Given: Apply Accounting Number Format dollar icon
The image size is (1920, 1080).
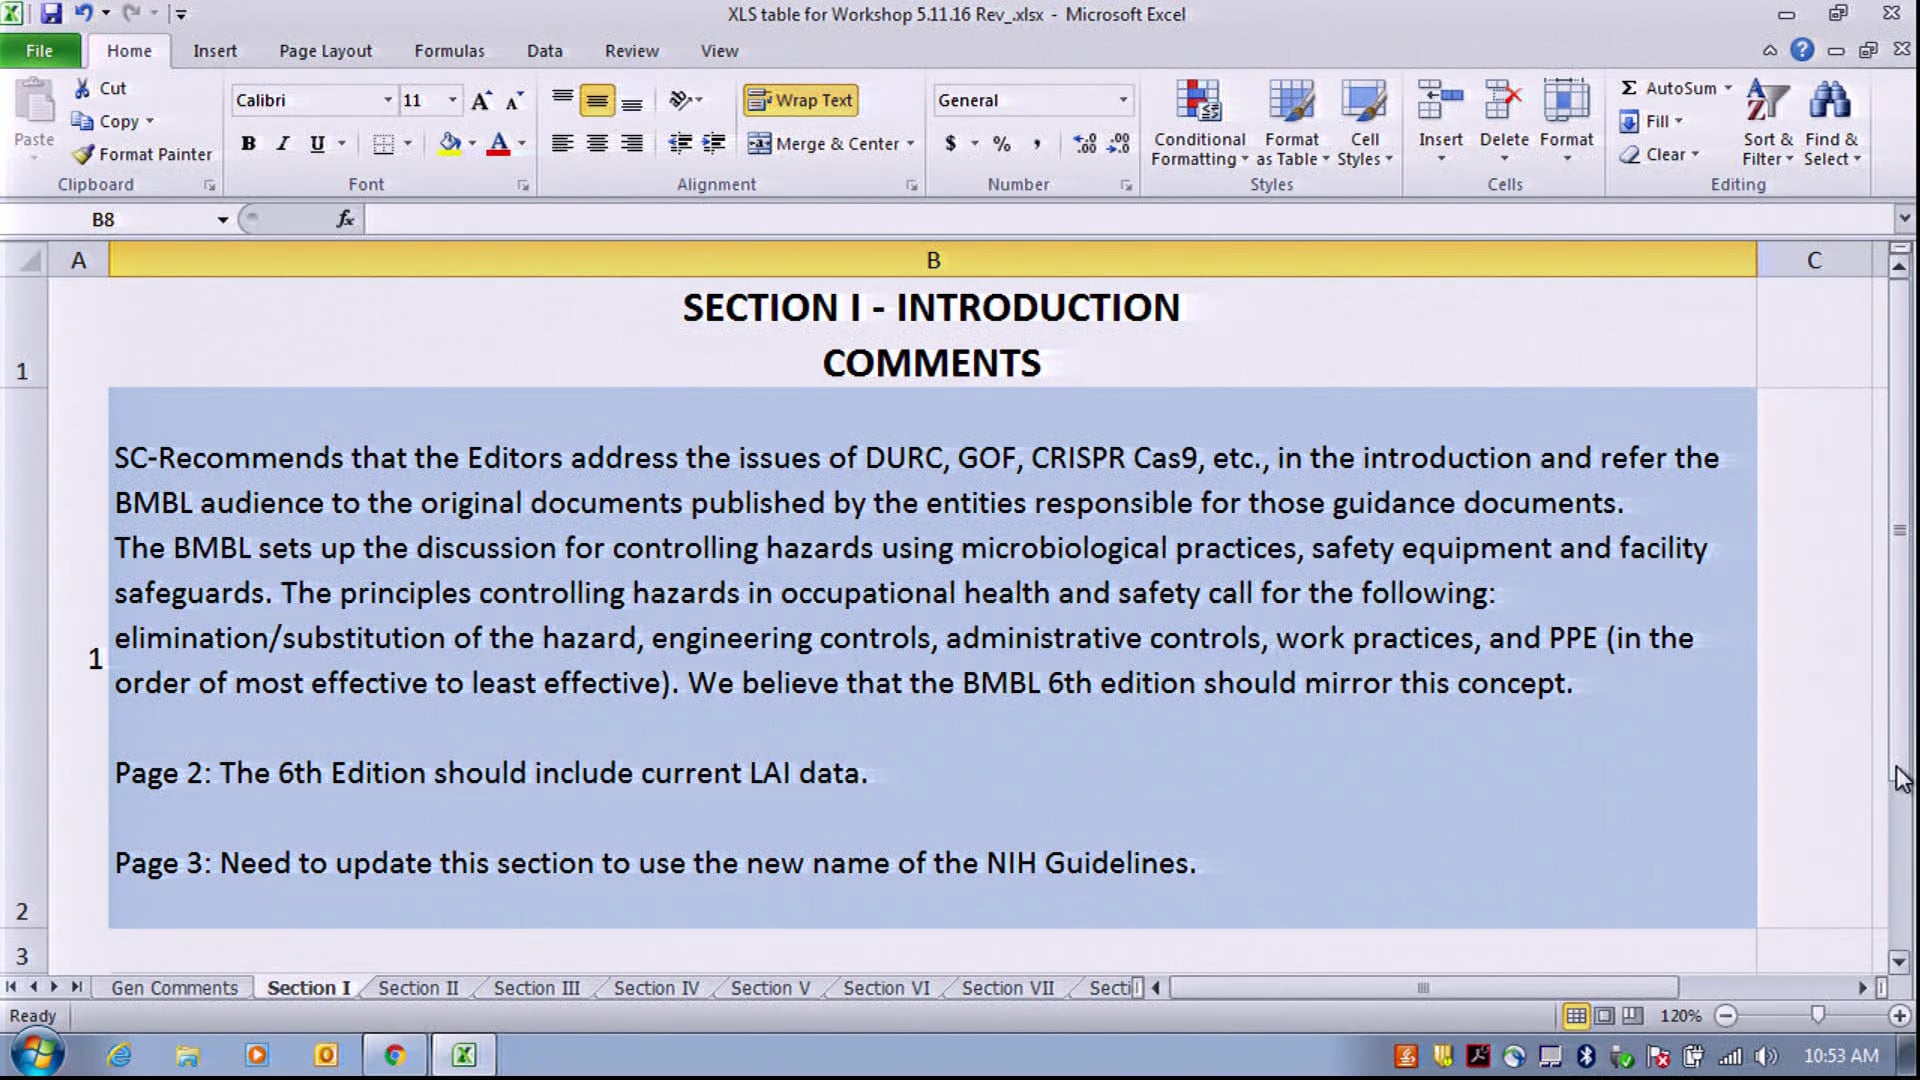Looking at the screenshot, I should (x=950, y=144).
